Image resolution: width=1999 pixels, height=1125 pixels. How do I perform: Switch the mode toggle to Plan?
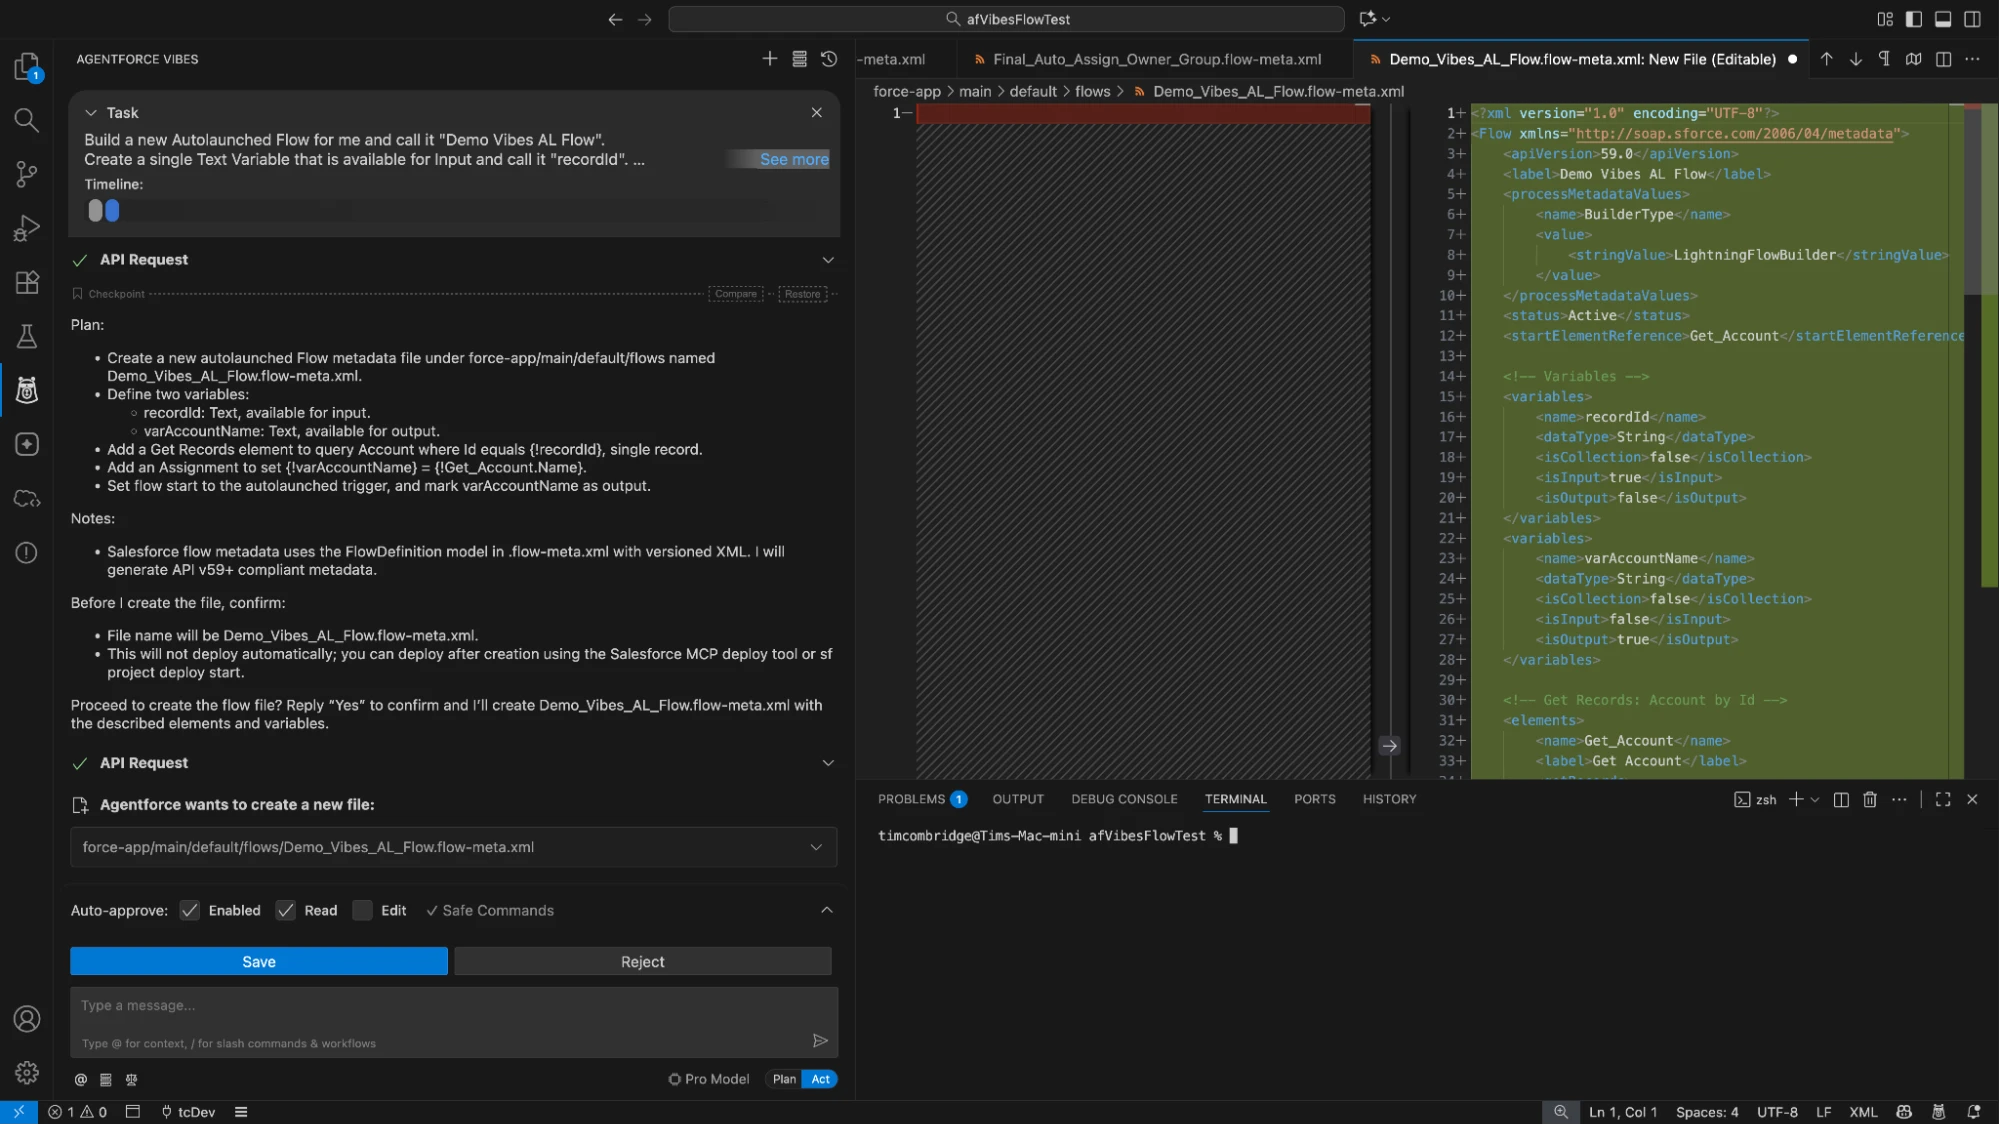pyautogui.click(x=784, y=1079)
